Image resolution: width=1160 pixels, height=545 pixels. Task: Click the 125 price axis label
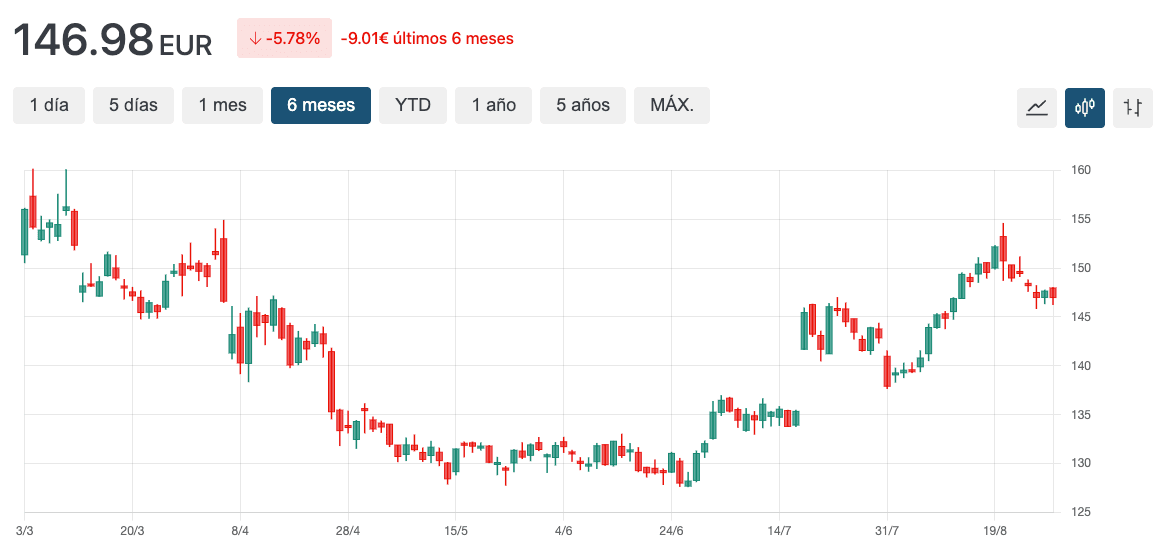1082,512
